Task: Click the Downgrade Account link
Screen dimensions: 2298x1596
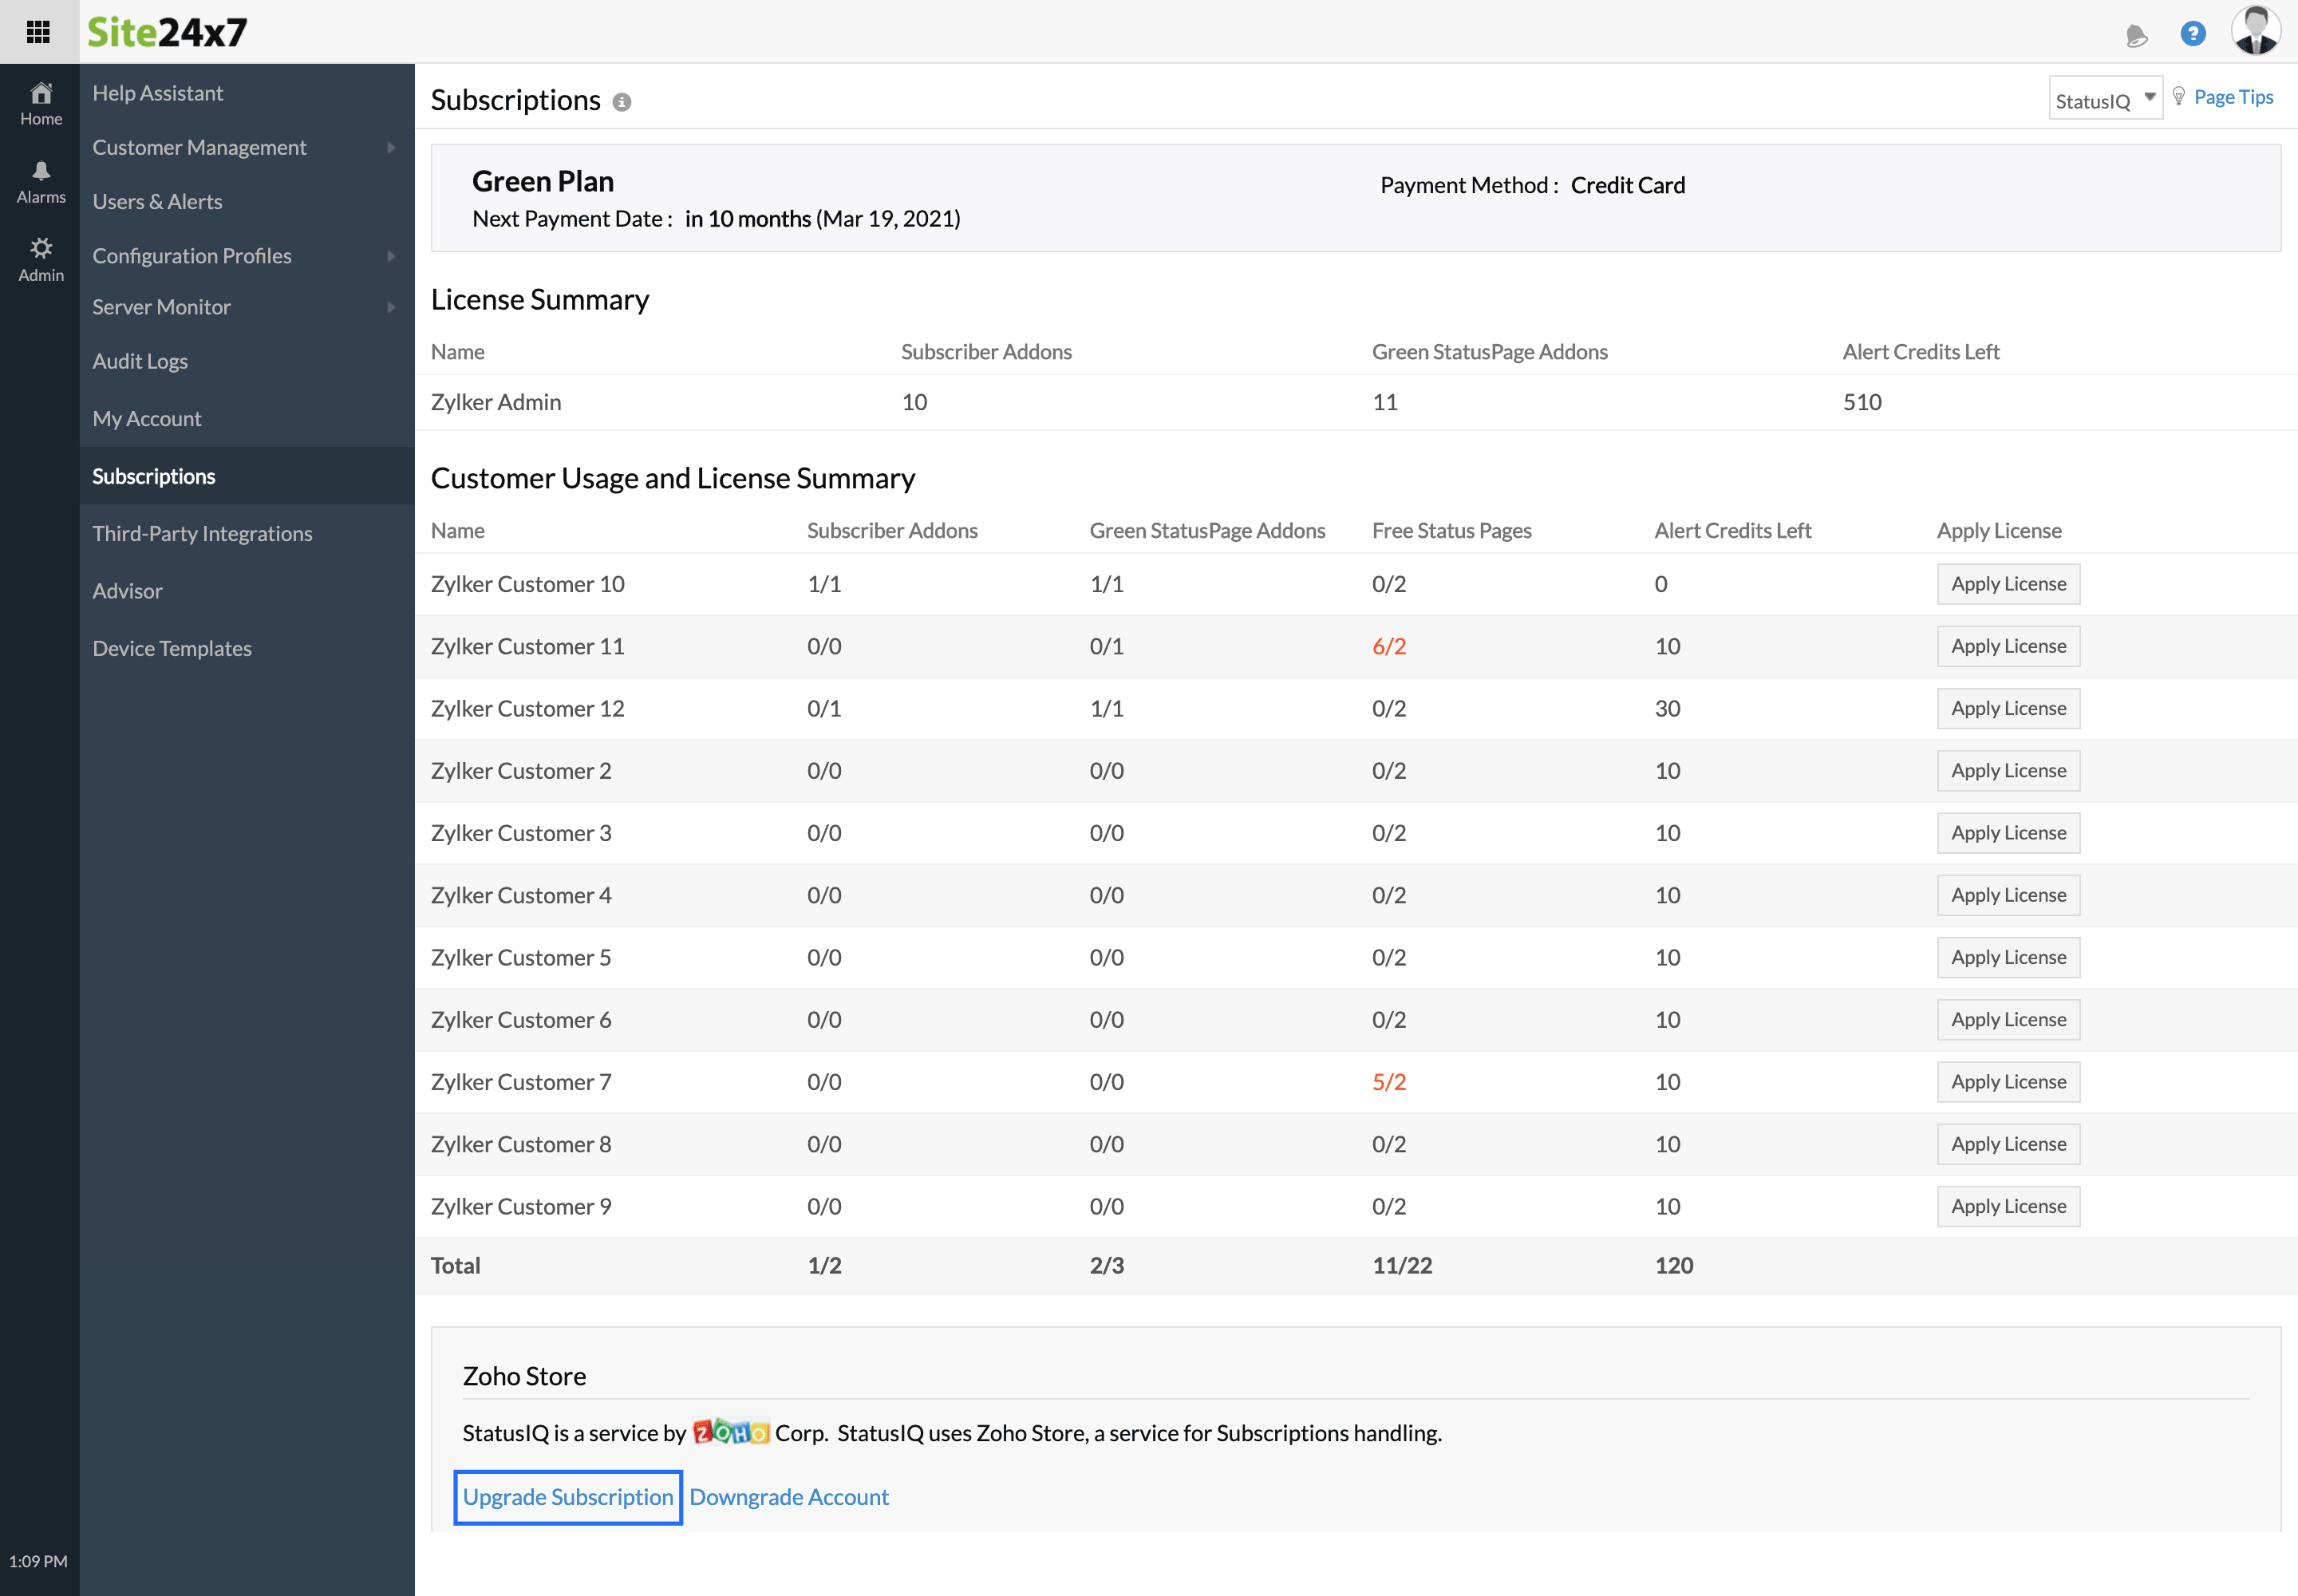Action: (x=789, y=1496)
